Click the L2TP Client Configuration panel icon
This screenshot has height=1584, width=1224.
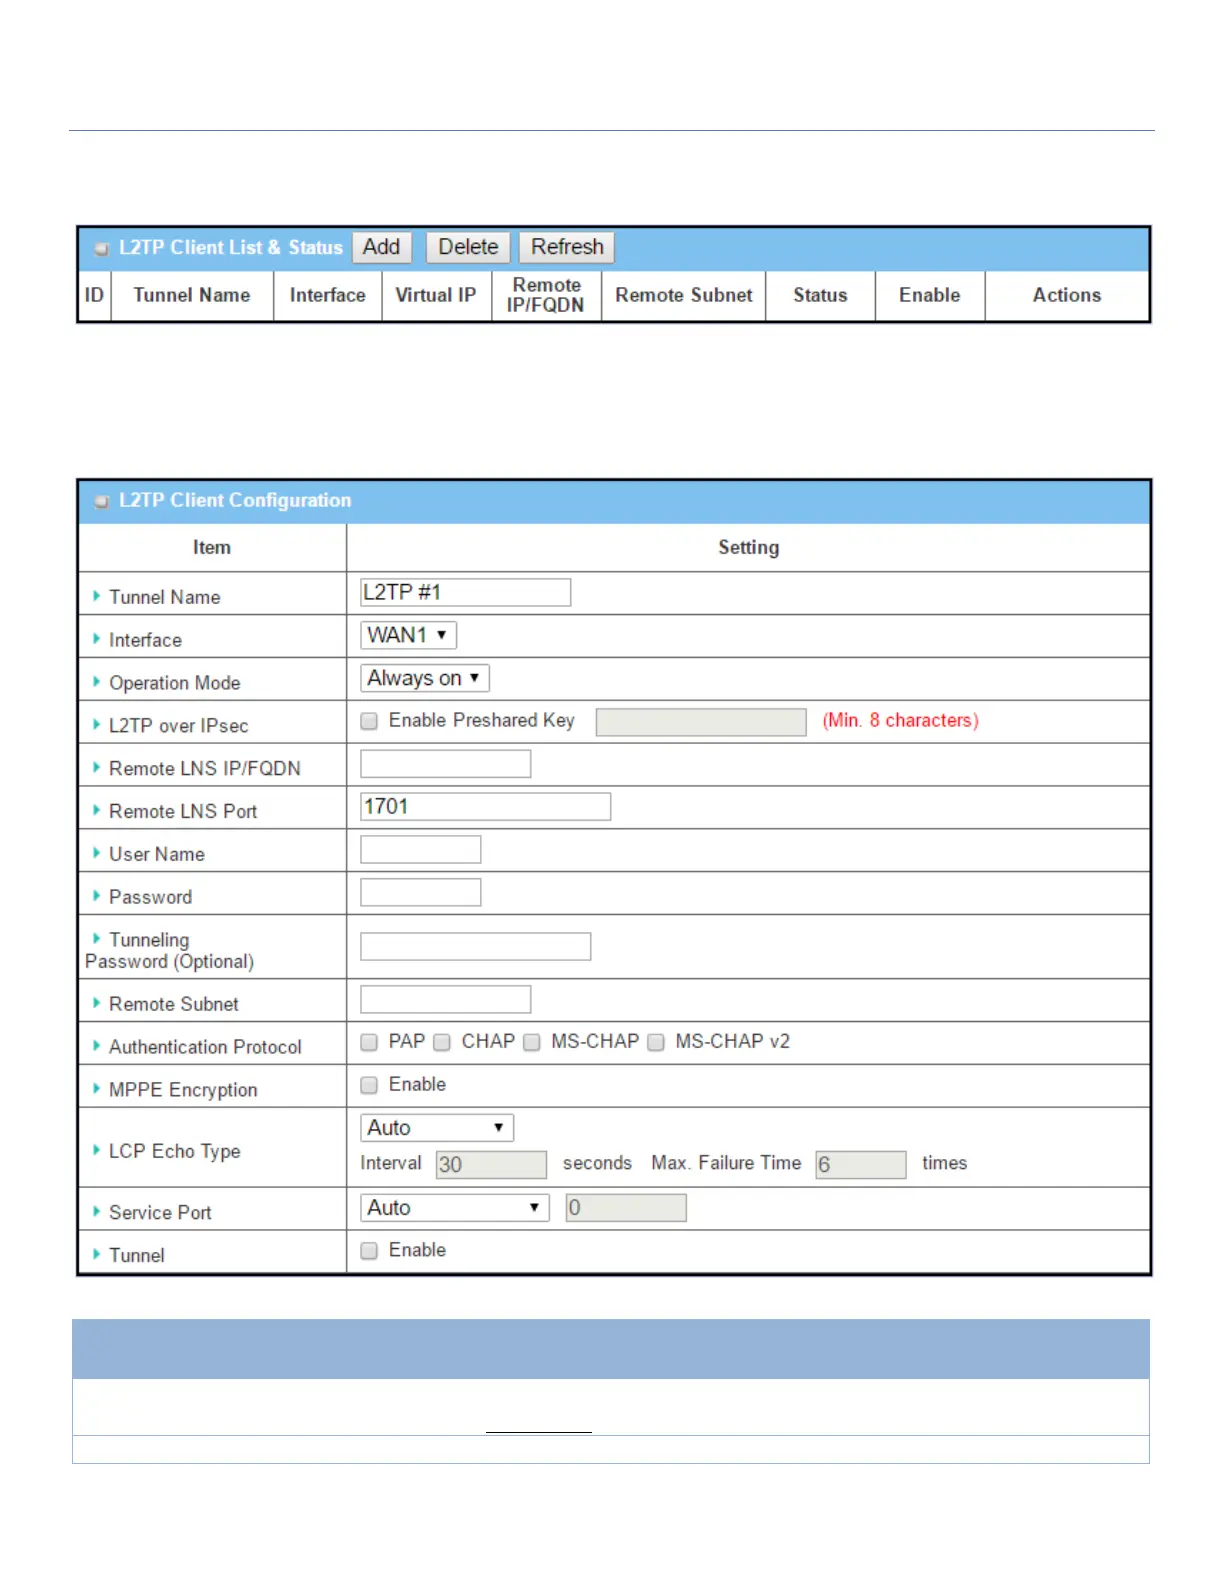101,501
